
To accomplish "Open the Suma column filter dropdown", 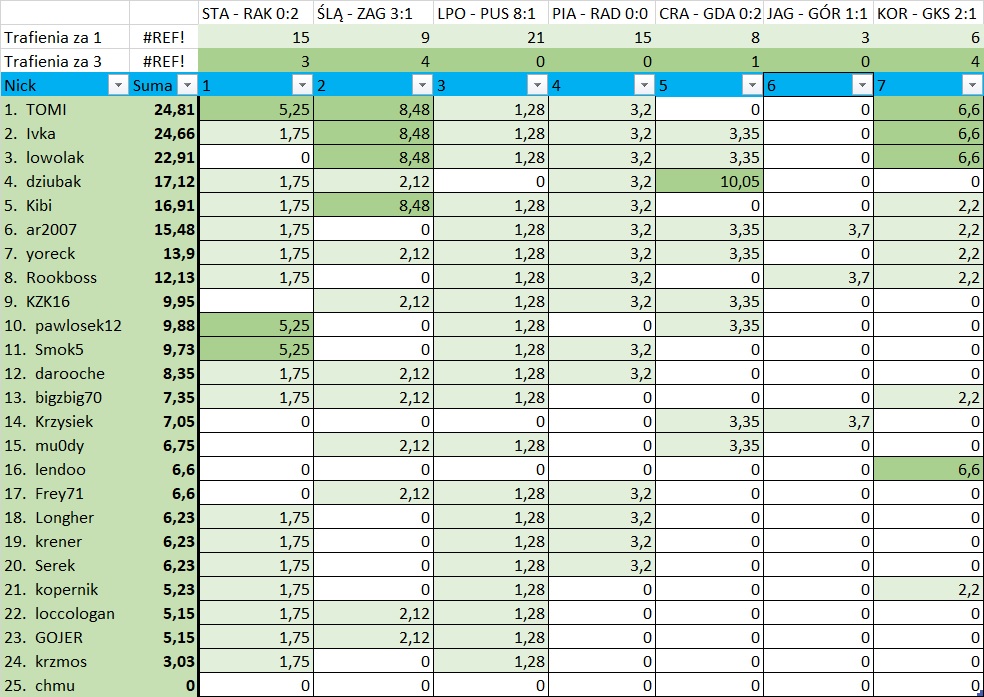I will [x=186, y=86].
